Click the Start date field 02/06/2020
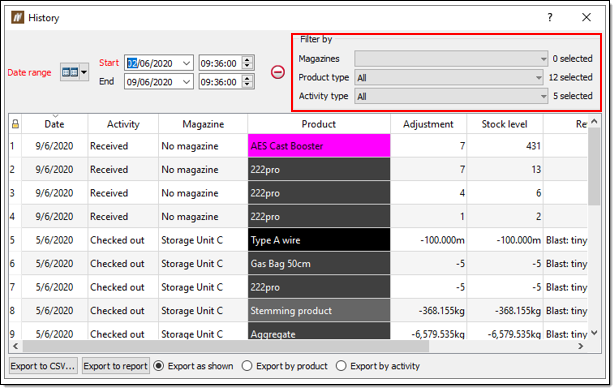 coord(154,63)
